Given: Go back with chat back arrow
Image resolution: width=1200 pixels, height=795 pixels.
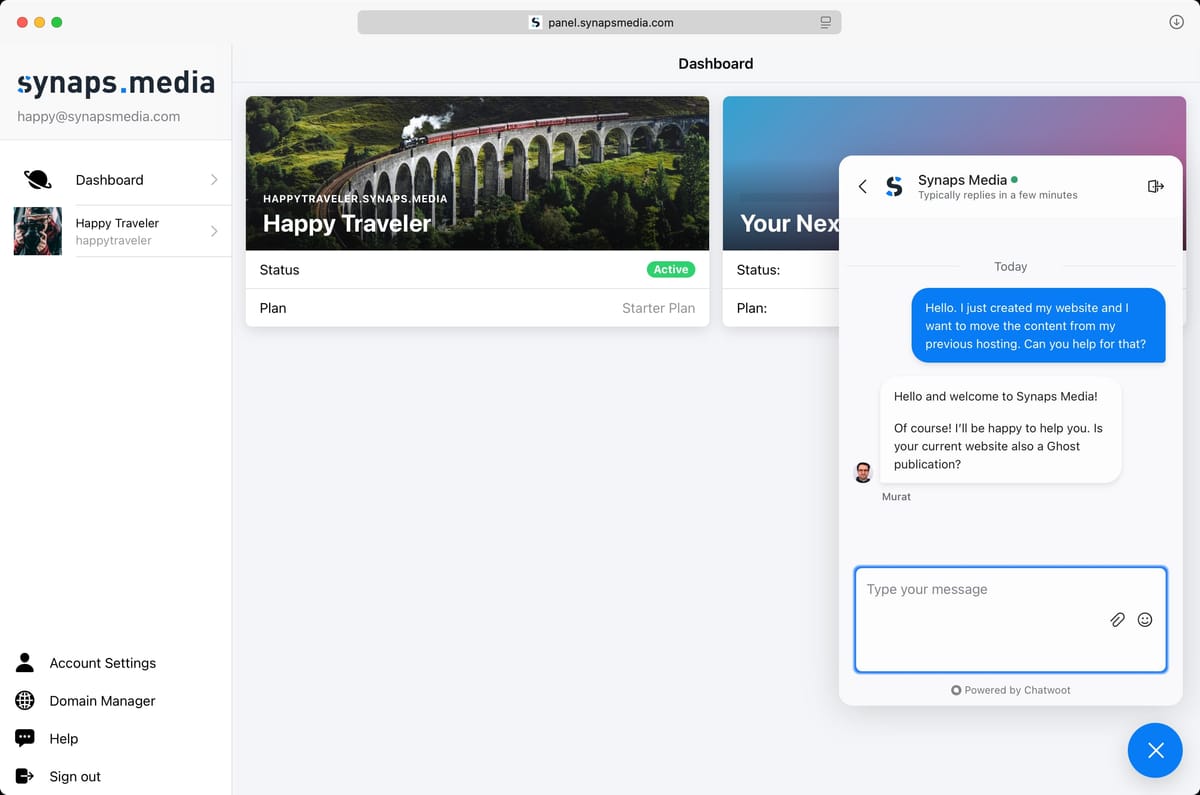Looking at the screenshot, I should pyautogui.click(x=862, y=186).
